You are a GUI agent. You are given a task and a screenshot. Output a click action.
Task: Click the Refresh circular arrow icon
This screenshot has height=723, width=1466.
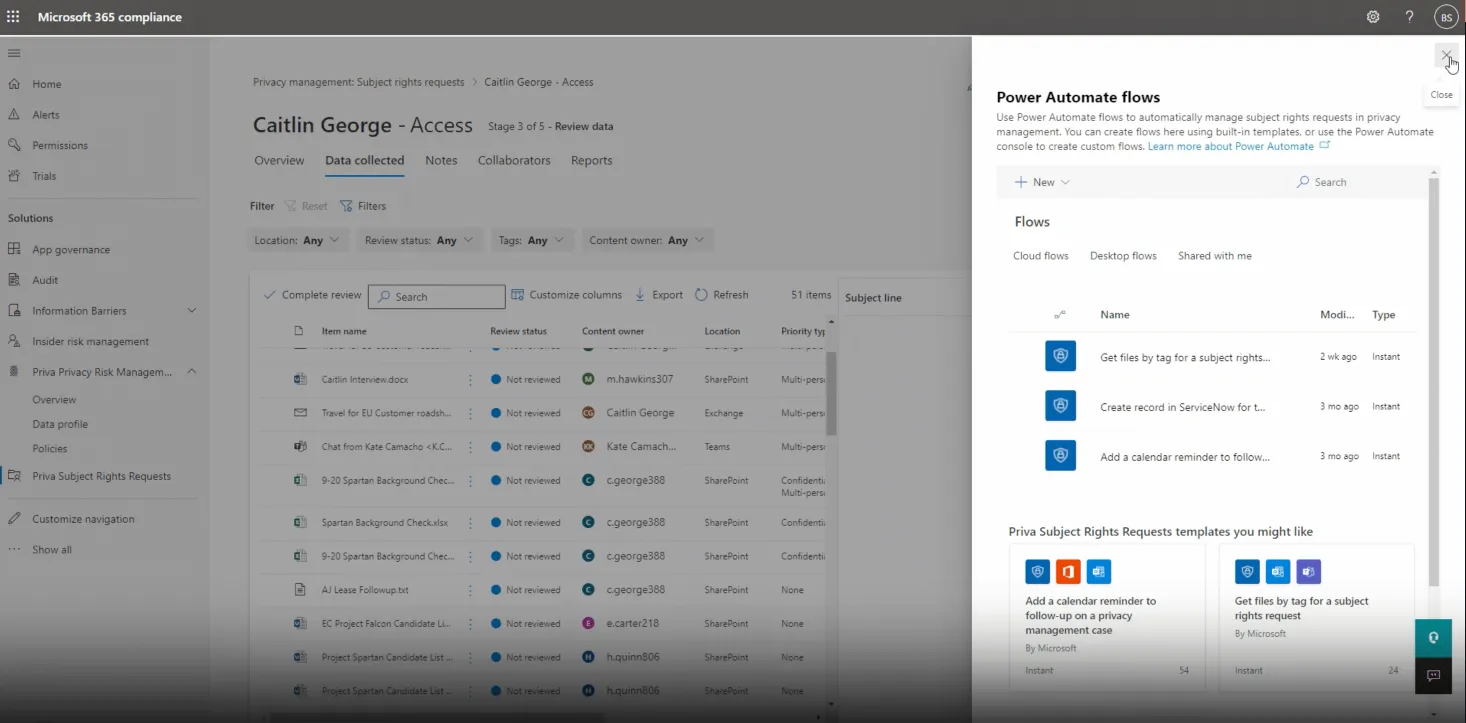pos(701,295)
